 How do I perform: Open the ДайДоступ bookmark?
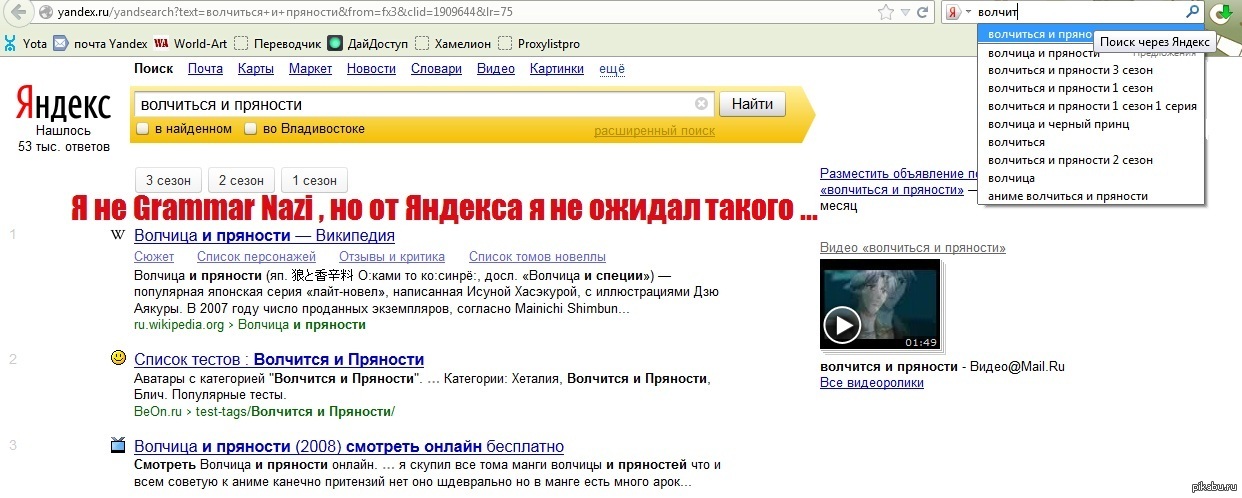tap(368, 43)
